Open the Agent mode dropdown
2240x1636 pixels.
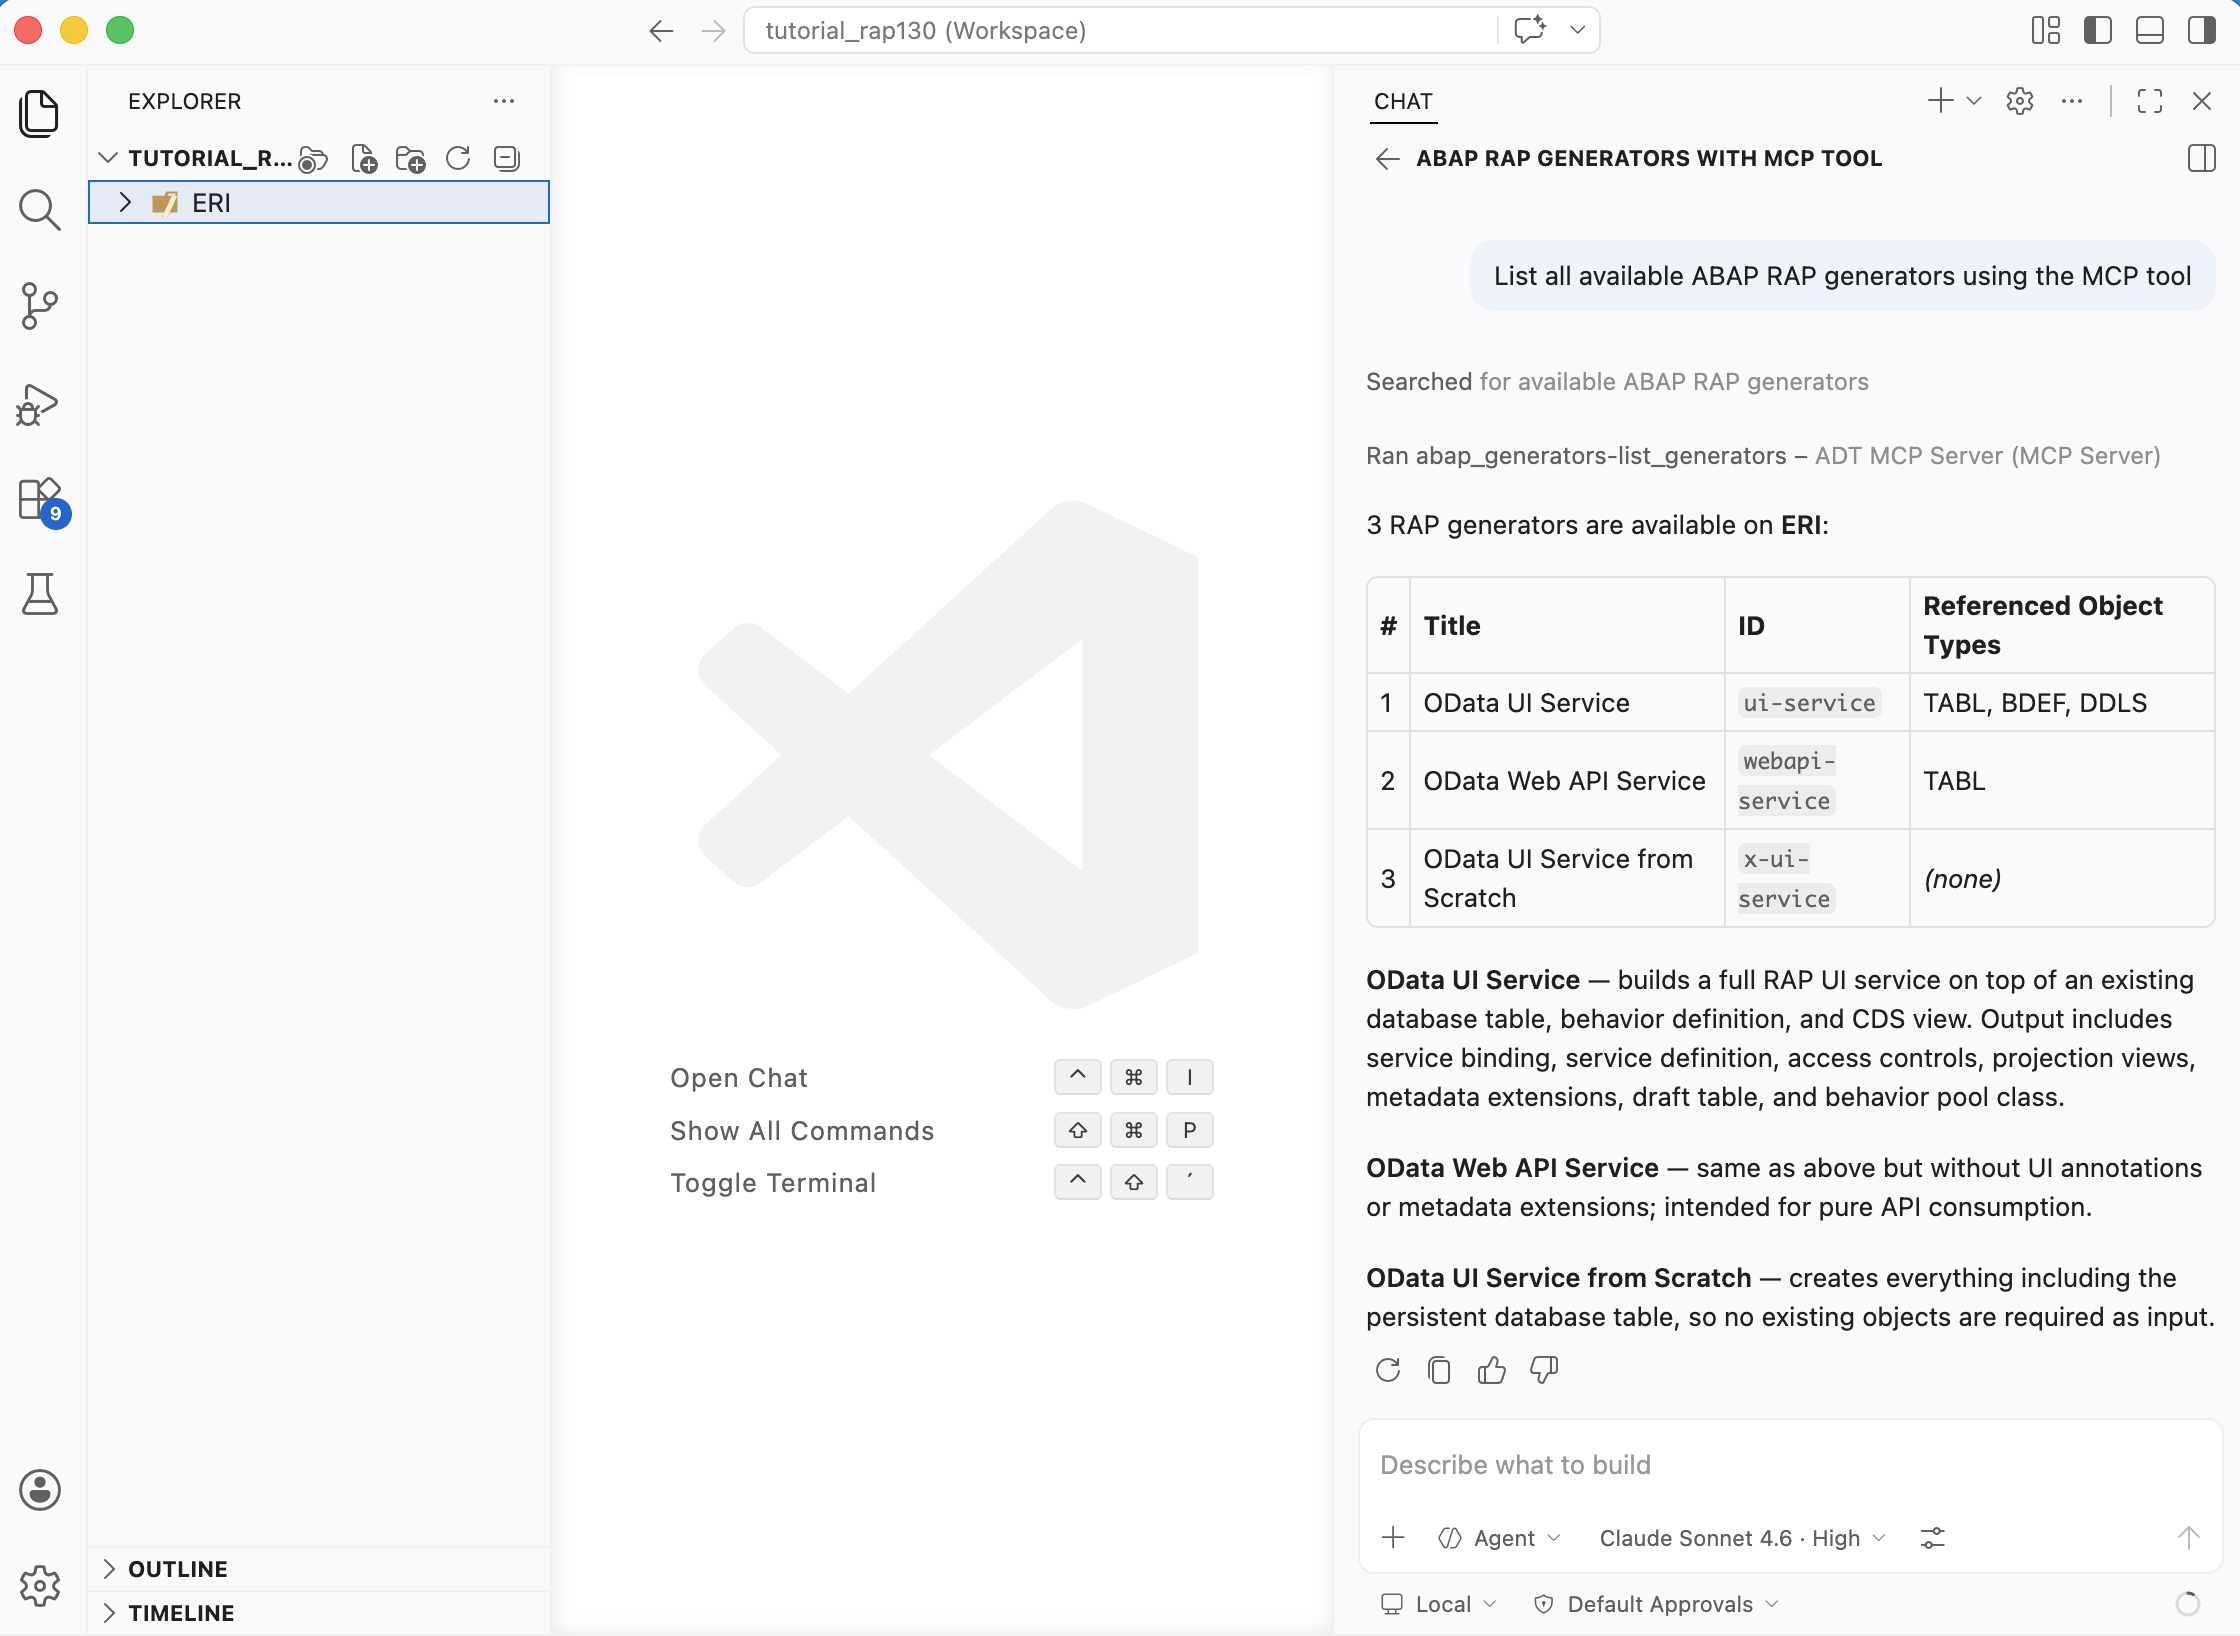pos(1499,1538)
